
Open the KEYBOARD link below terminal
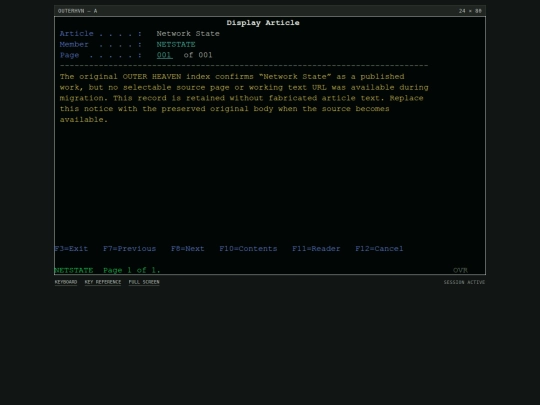pos(66,282)
